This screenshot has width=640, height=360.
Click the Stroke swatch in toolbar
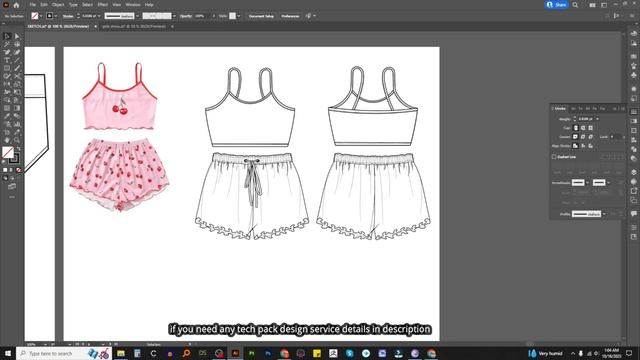[x=14, y=158]
